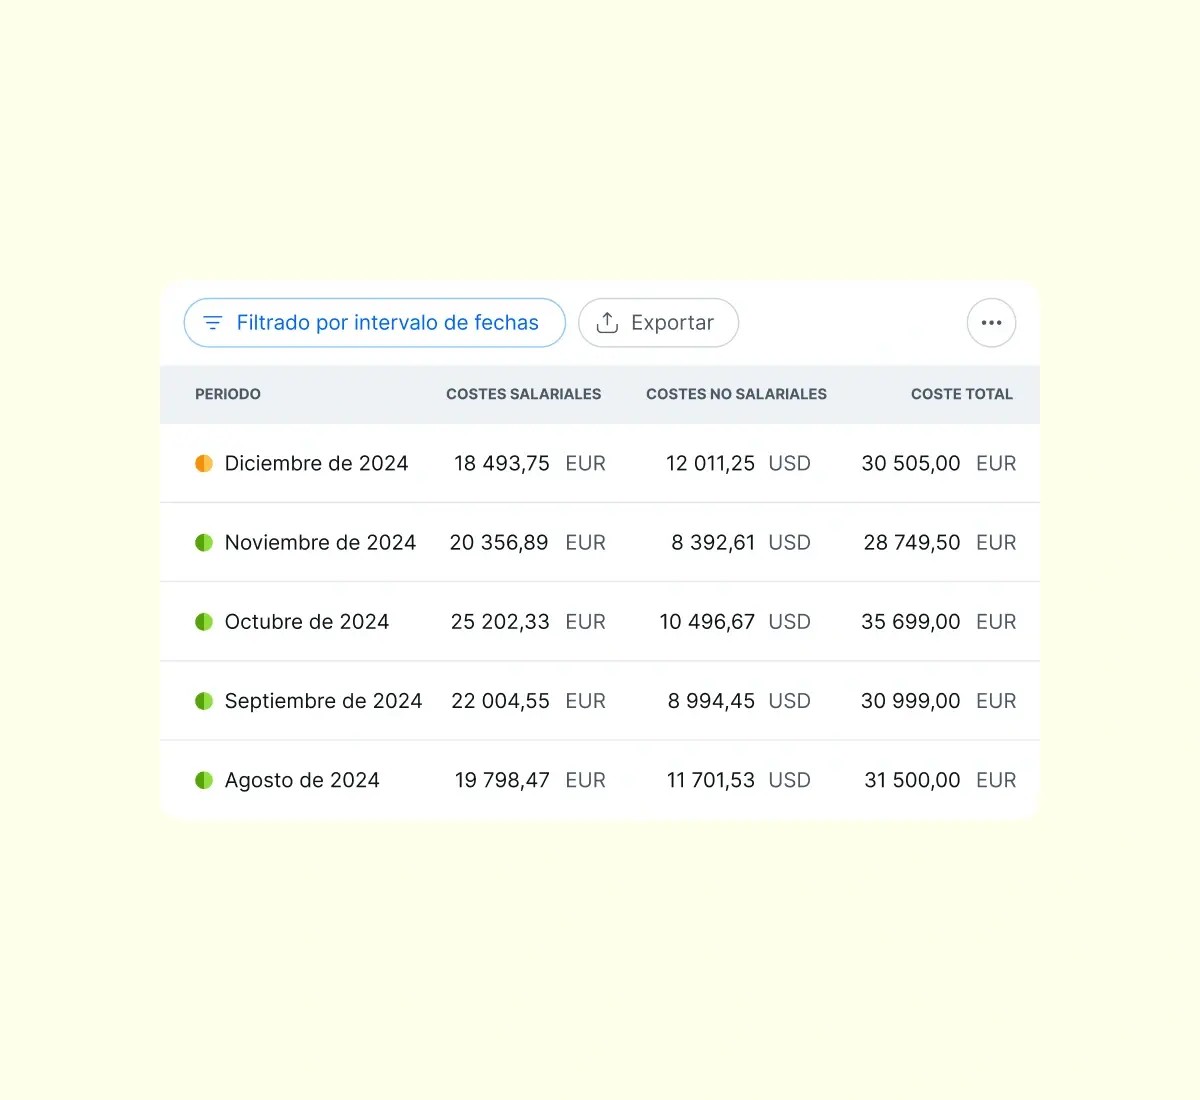The height and width of the screenshot is (1100, 1200).
Task: Click non-salary cost value 11 701,53
Action: pyautogui.click(x=711, y=780)
